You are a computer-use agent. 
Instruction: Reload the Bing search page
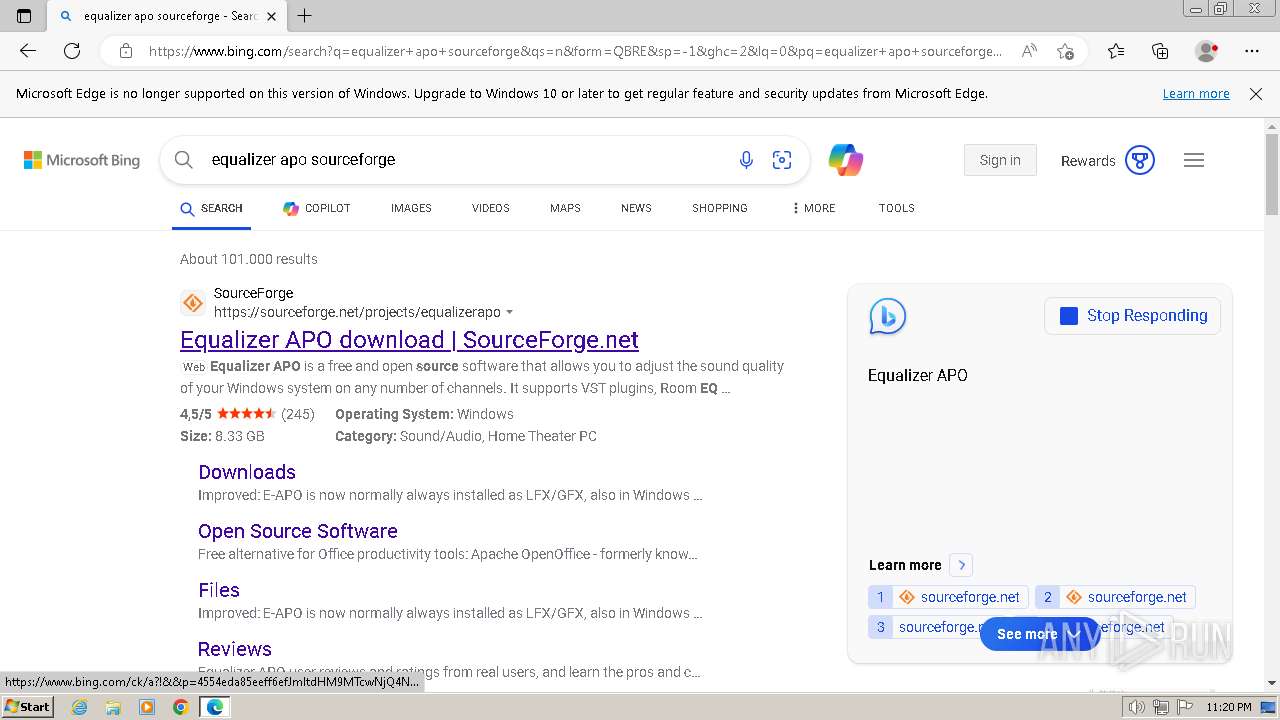(x=72, y=51)
